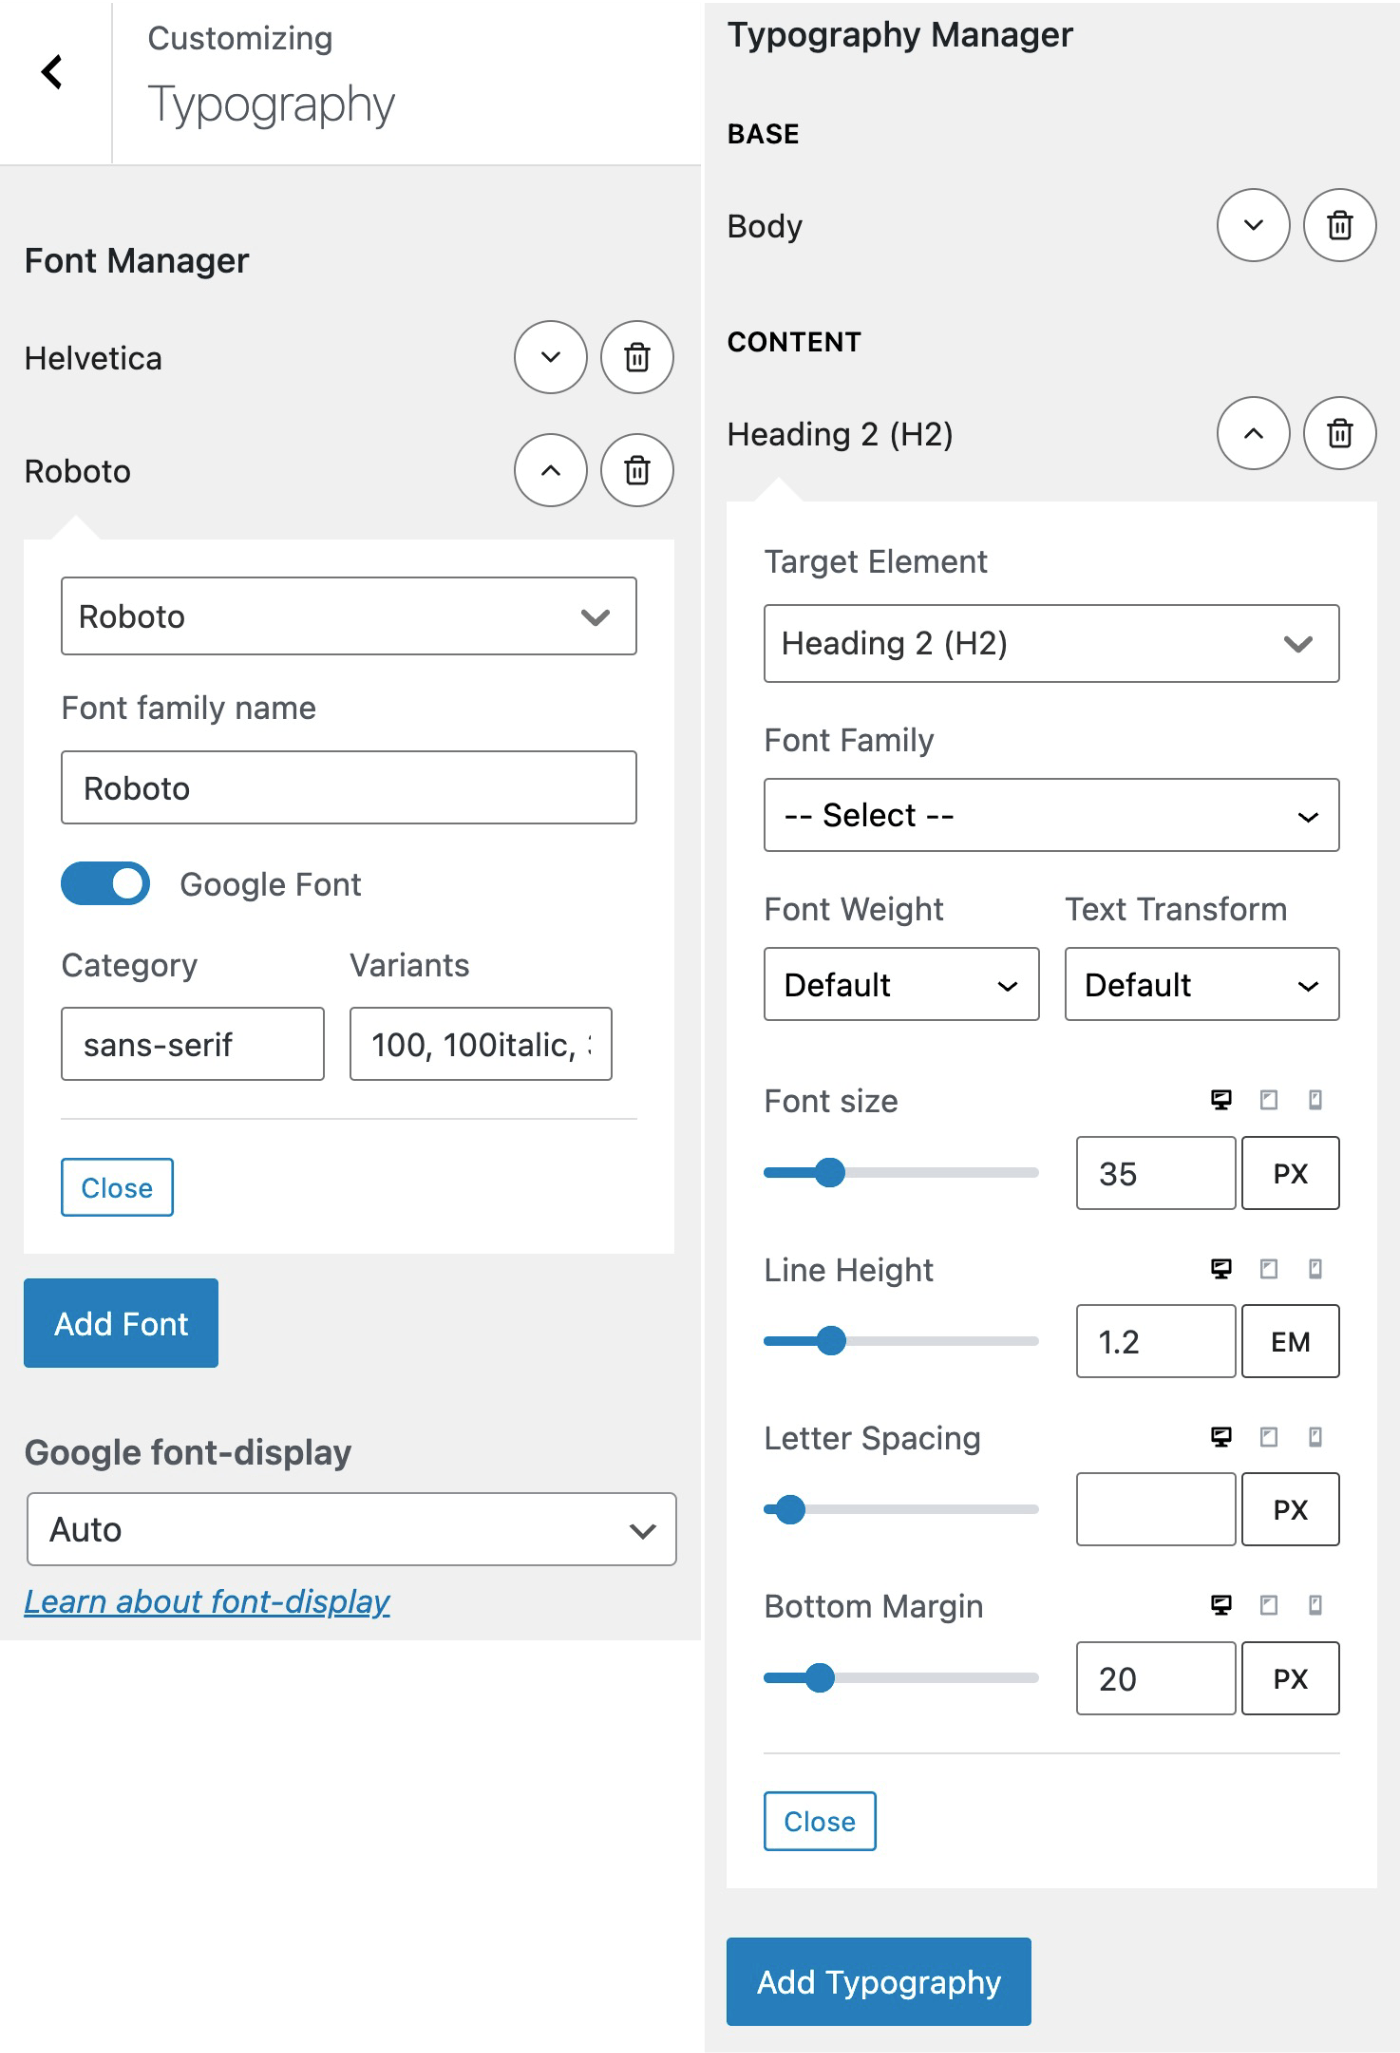Collapse the Heading 2 (H2) panel chevron
Viewport: 1400px width, 2053px height.
click(x=1253, y=433)
